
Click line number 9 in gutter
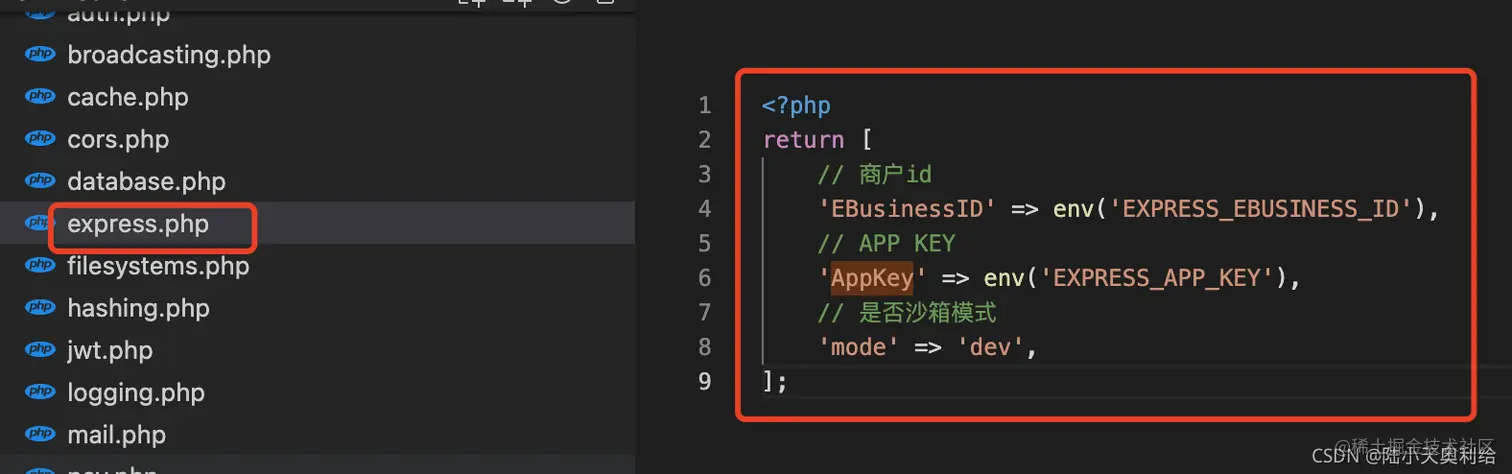tap(705, 381)
